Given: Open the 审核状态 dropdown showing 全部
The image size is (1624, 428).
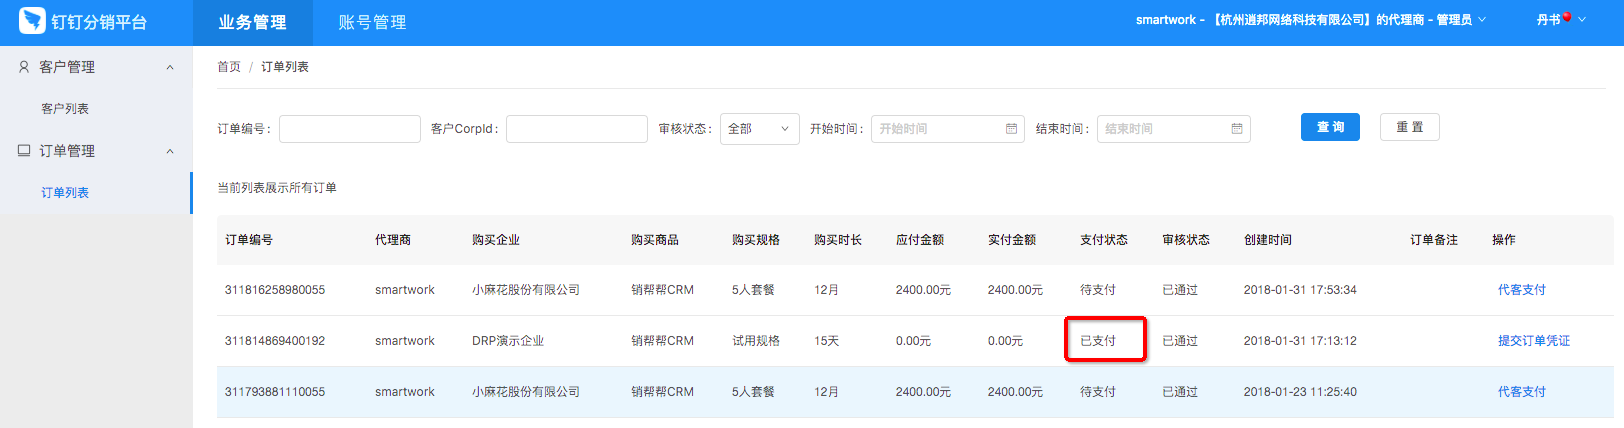Looking at the screenshot, I should click(759, 129).
